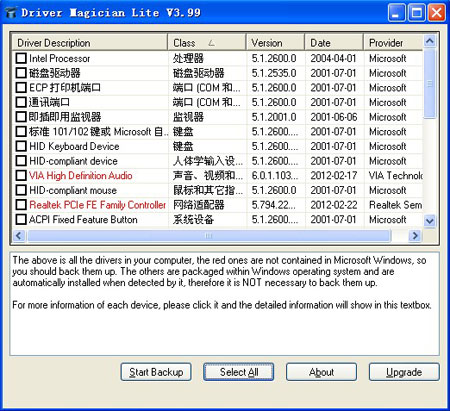The image size is (450, 411).
Task: Click the Upgrade button
Action: click(x=404, y=372)
